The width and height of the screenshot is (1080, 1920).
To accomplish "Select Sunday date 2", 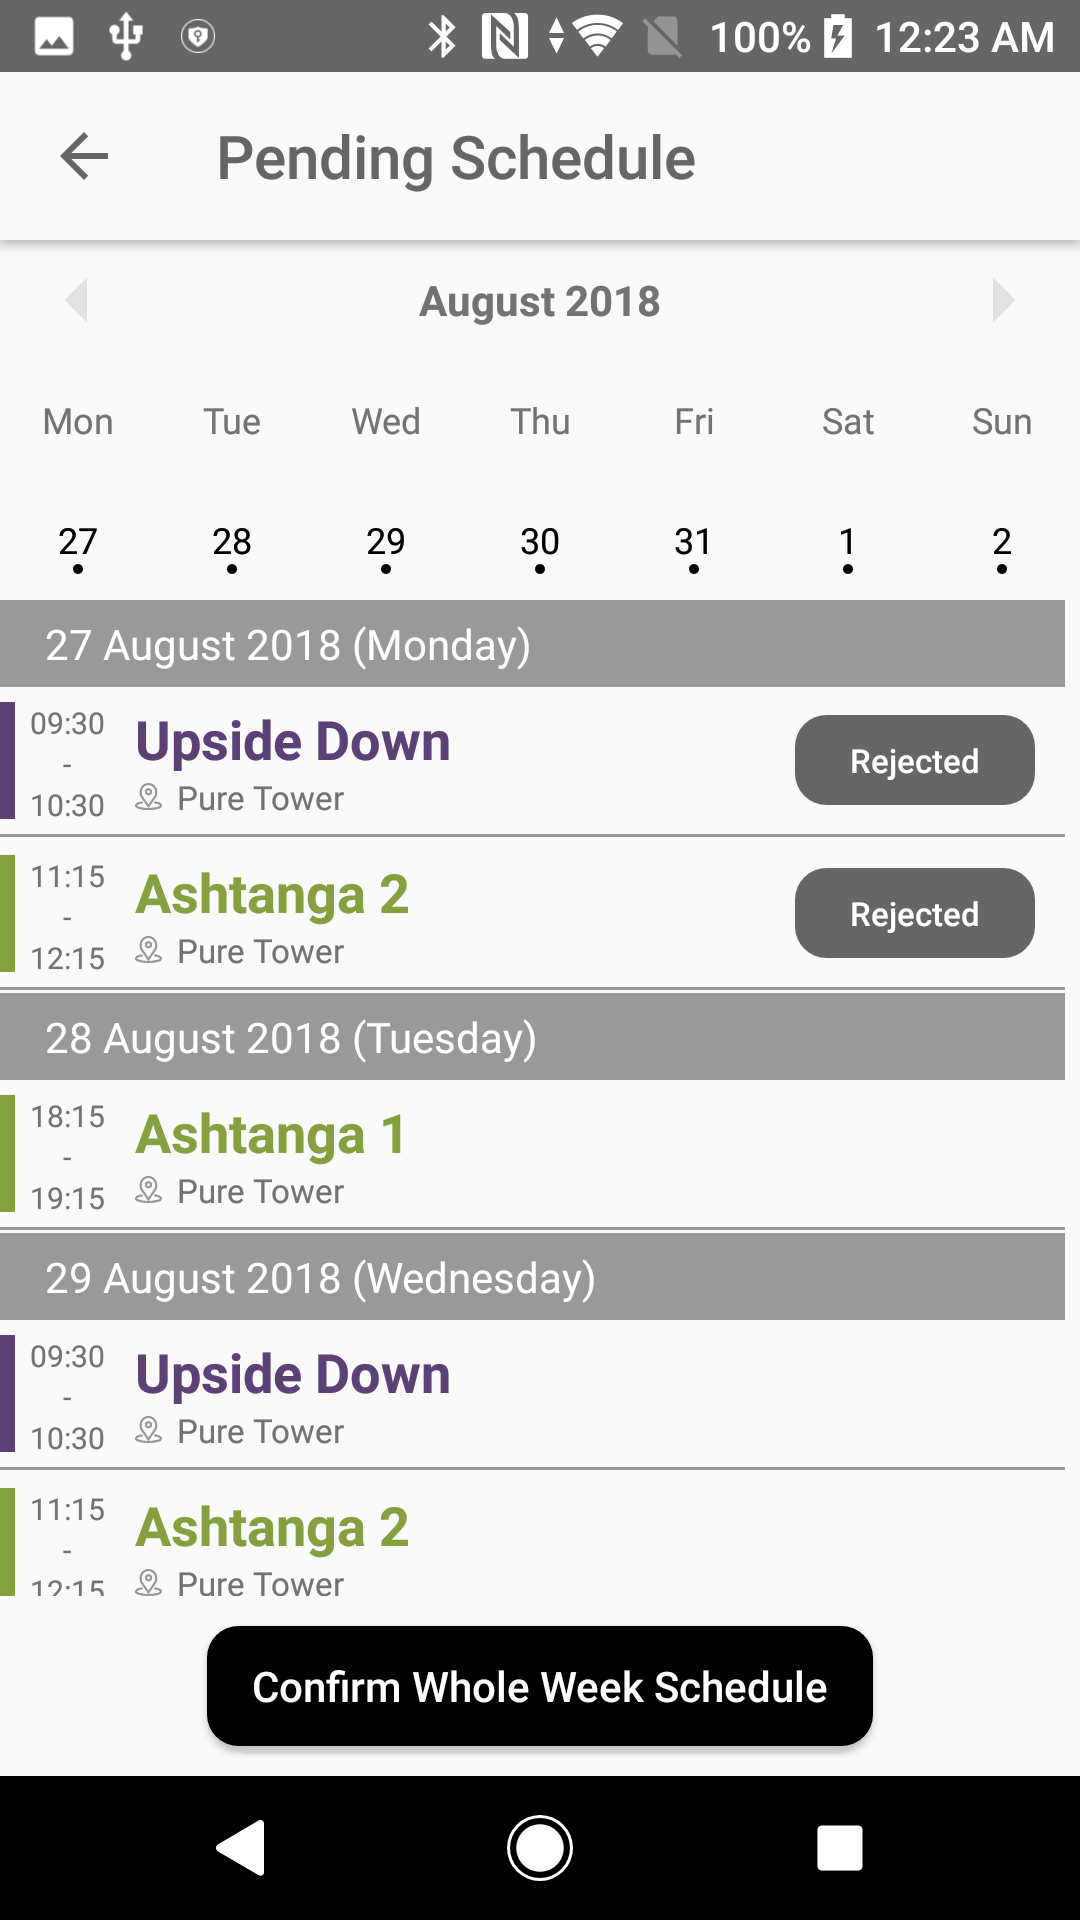I will tap(1001, 543).
